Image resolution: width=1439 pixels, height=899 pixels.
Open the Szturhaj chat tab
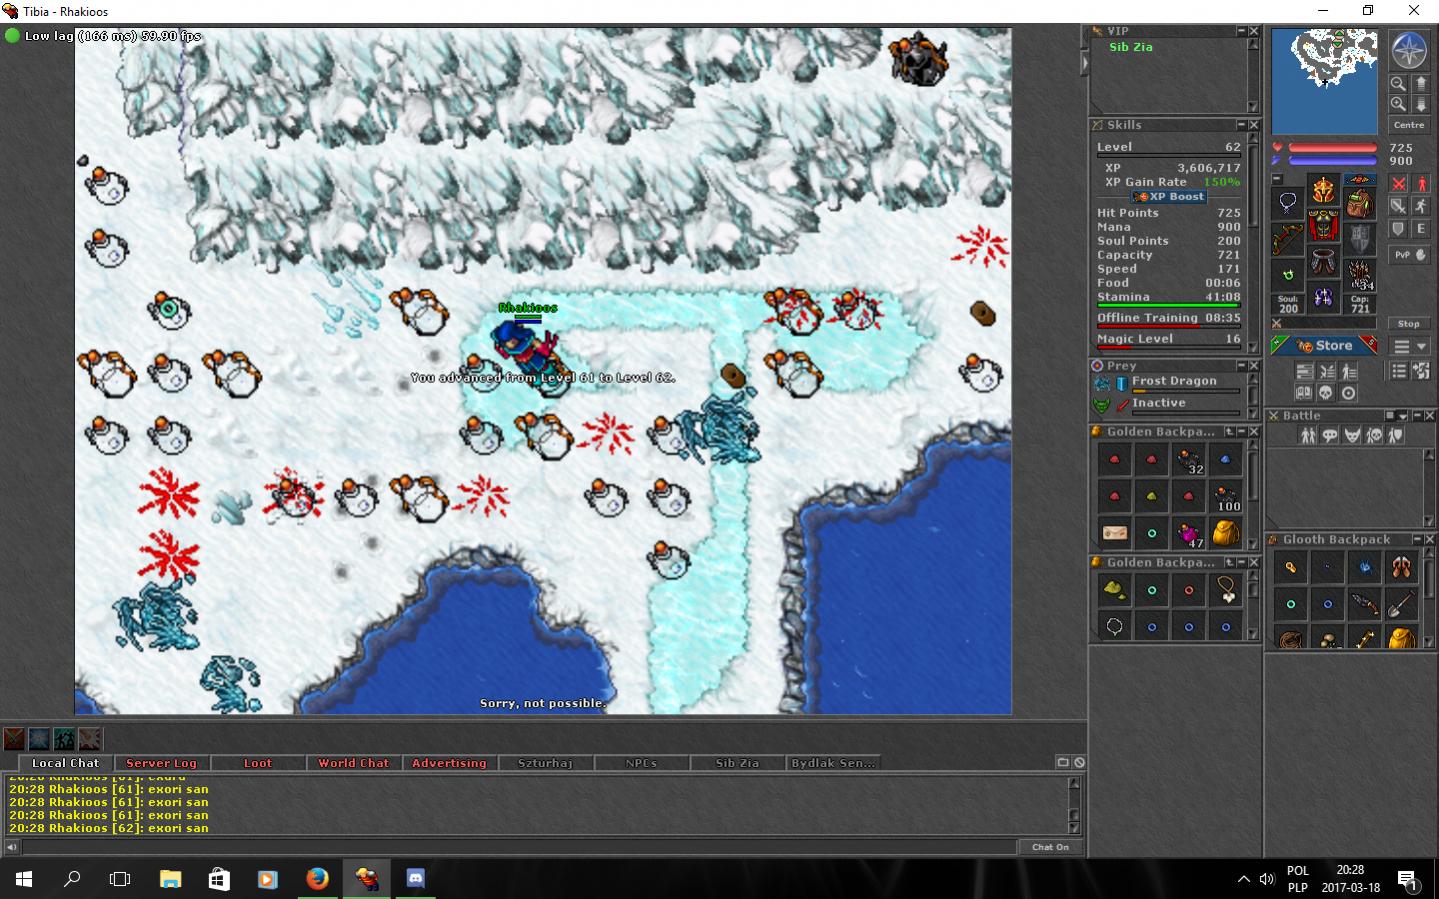pos(545,763)
